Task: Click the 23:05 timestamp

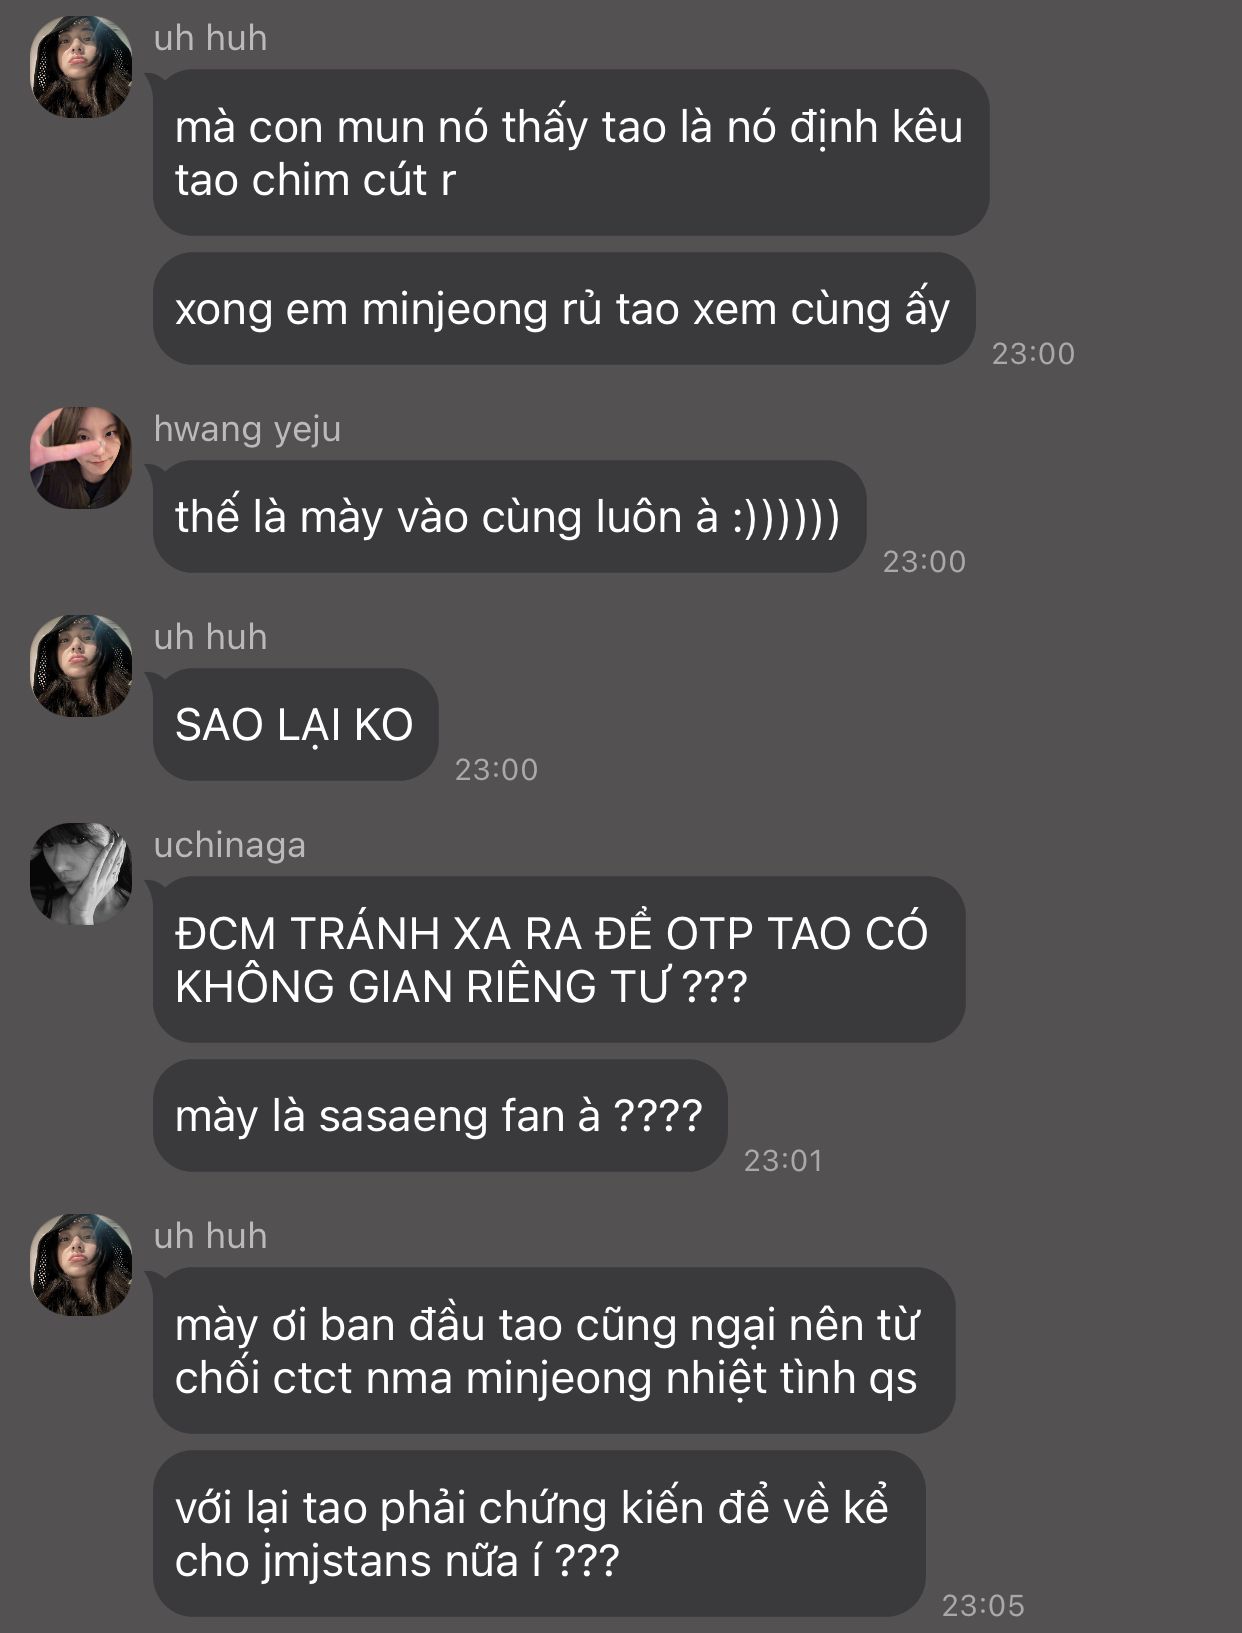Action: [983, 1605]
